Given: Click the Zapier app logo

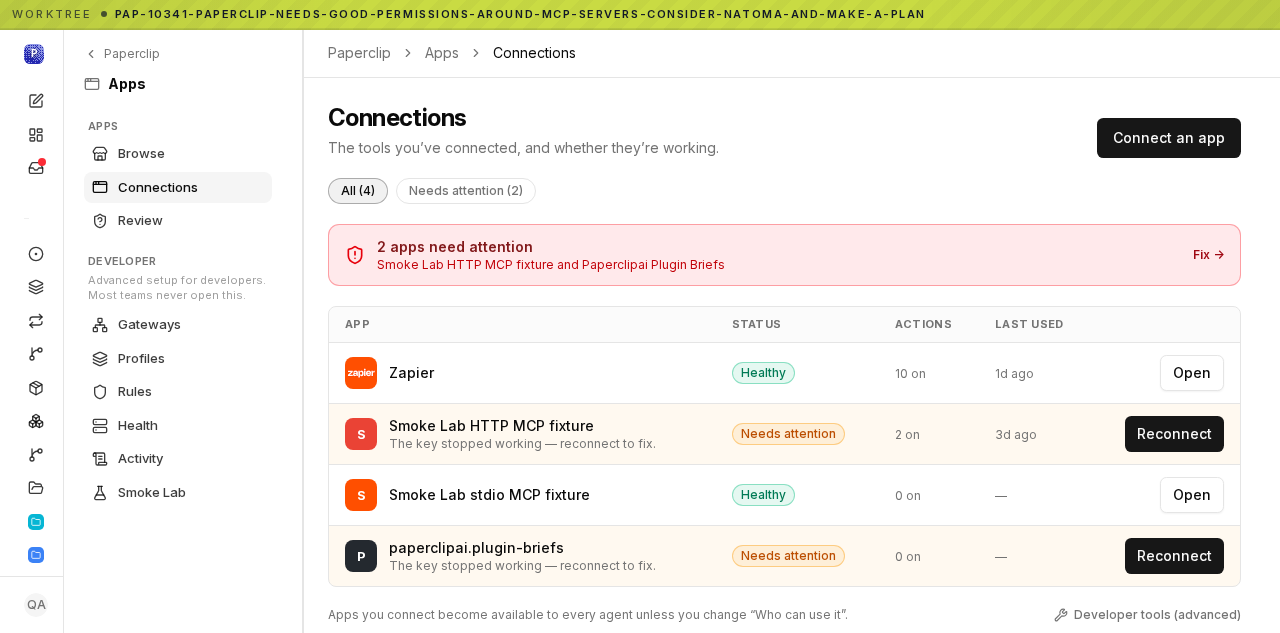Looking at the screenshot, I should point(361,373).
